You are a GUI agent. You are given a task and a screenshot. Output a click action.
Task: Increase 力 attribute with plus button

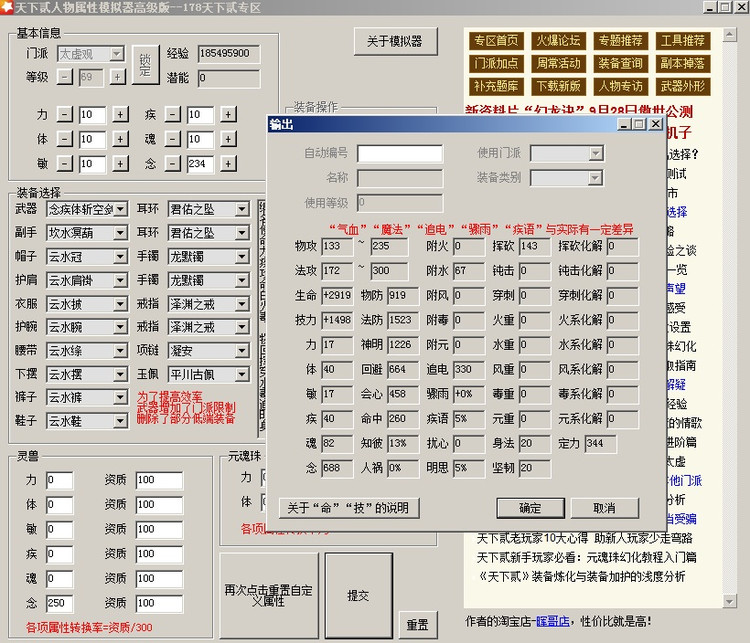pos(120,114)
